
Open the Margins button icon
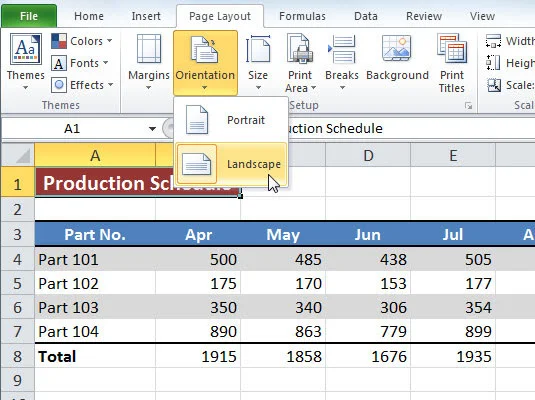click(149, 49)
